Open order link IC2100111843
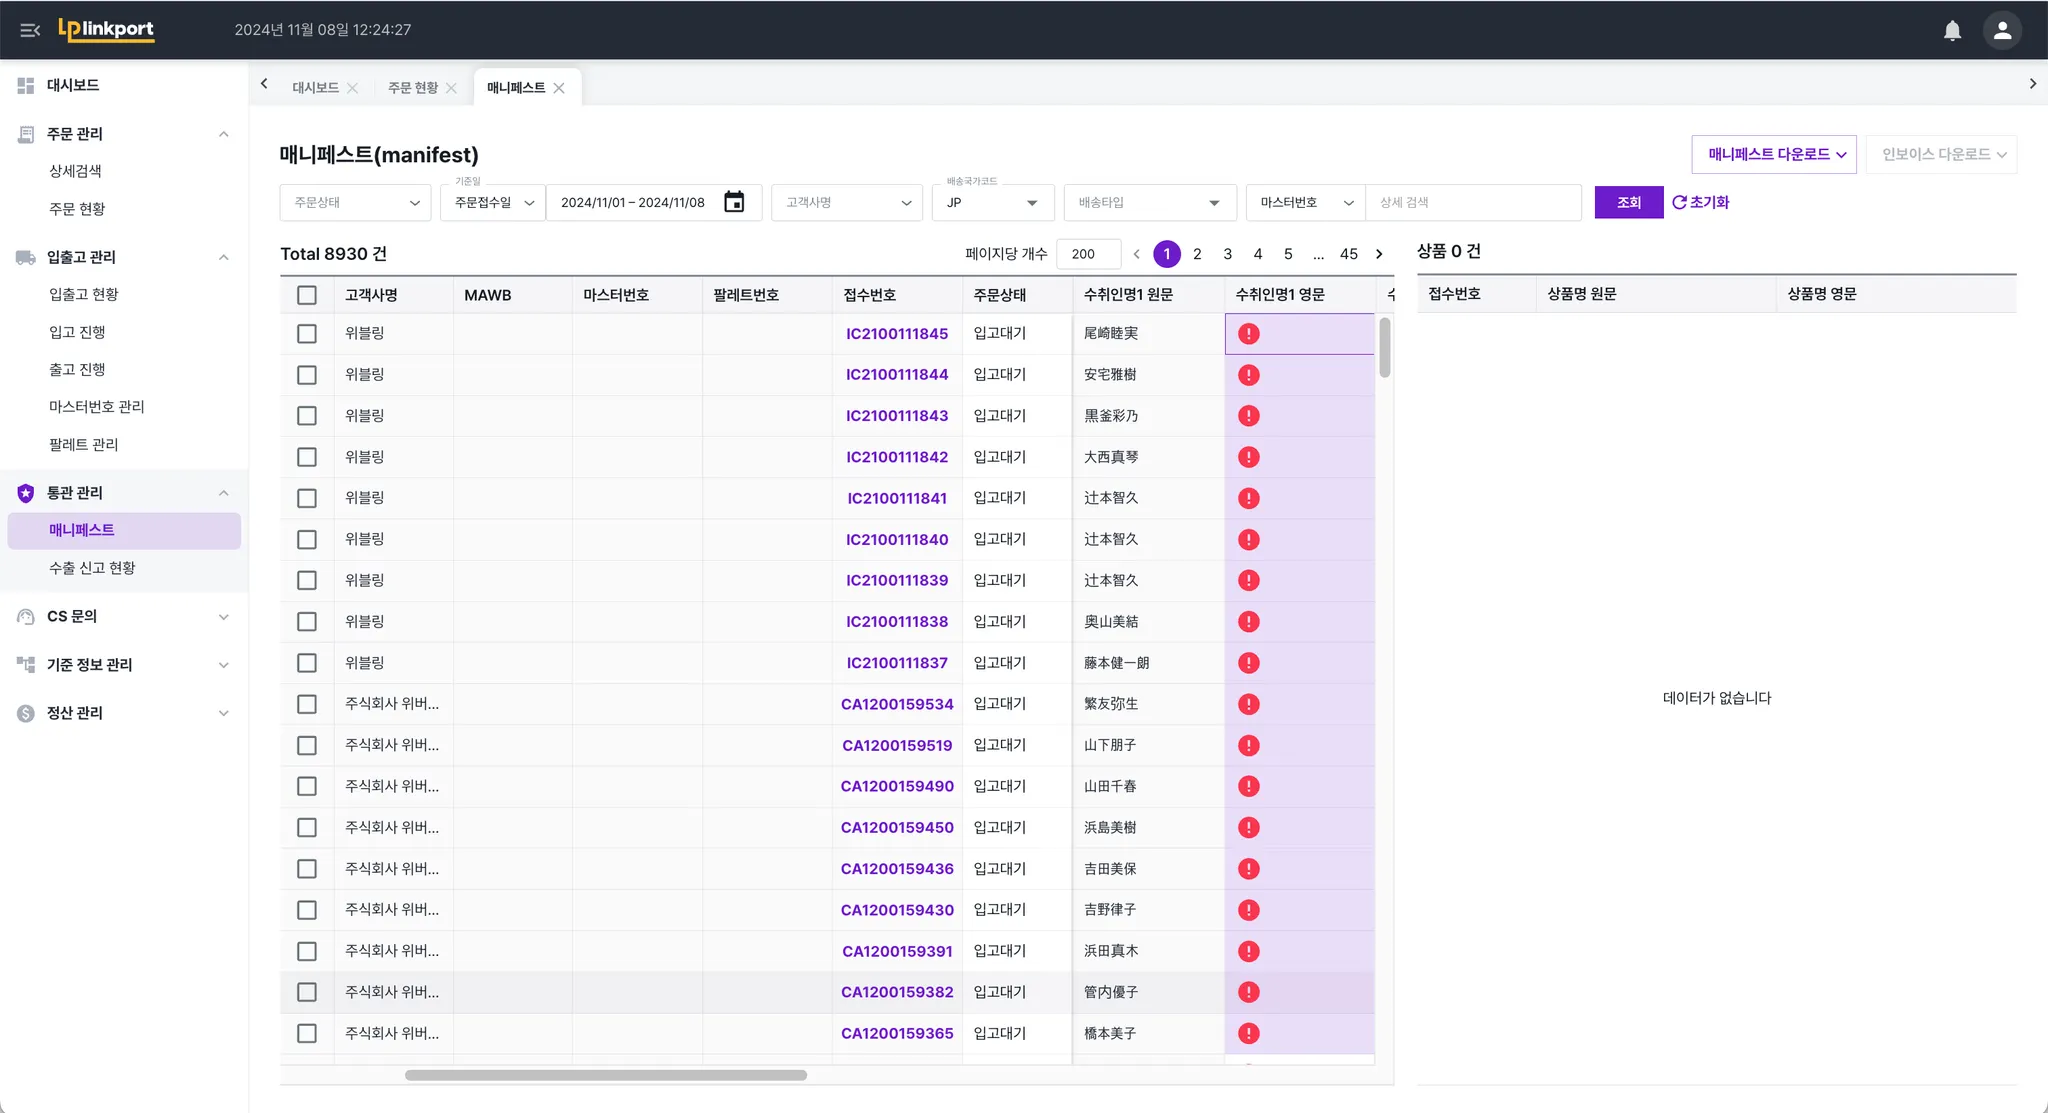This screenshot has width=2048, height=1113. pos(896,416)
